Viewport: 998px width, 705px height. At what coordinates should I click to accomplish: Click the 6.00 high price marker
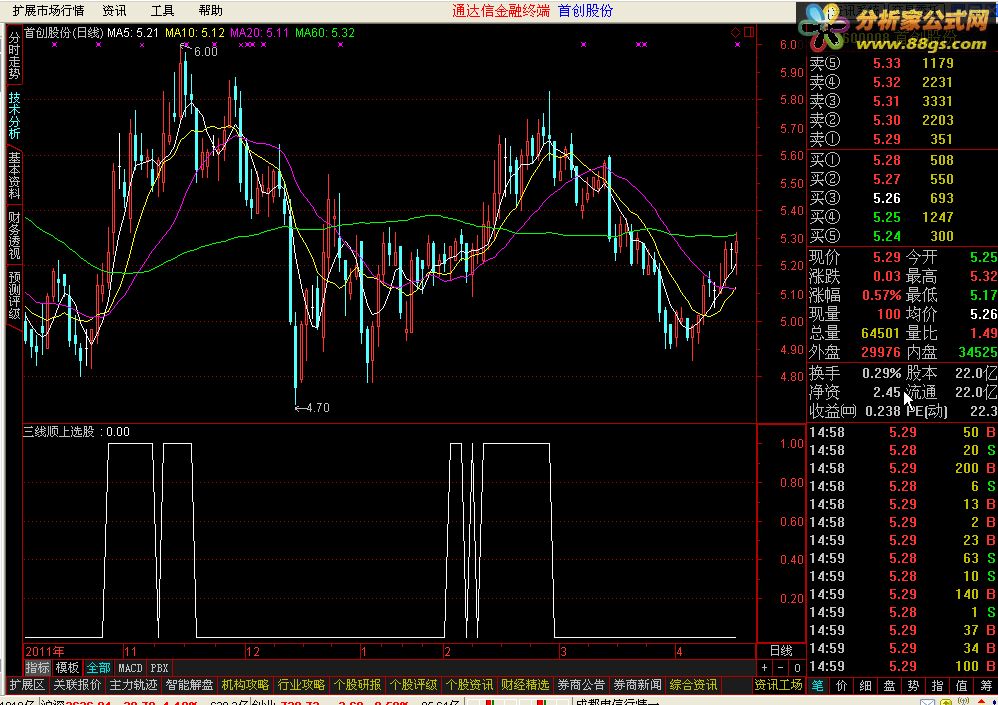tap(206, 52)
